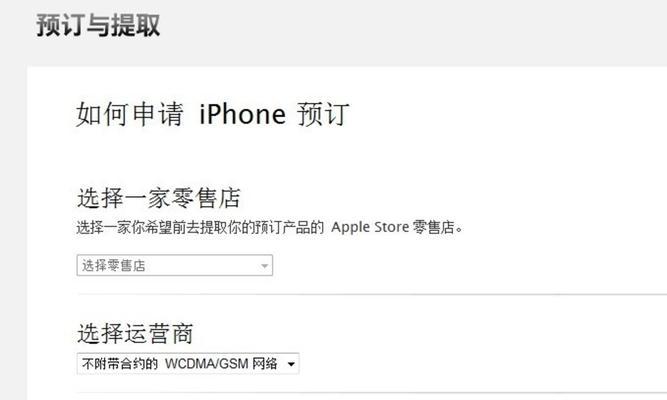Open the 不附带合约的 WCDMA/GSM 网络 carrier dropdown
Viewport: 667px width, 400px height.
pos(188,364)
